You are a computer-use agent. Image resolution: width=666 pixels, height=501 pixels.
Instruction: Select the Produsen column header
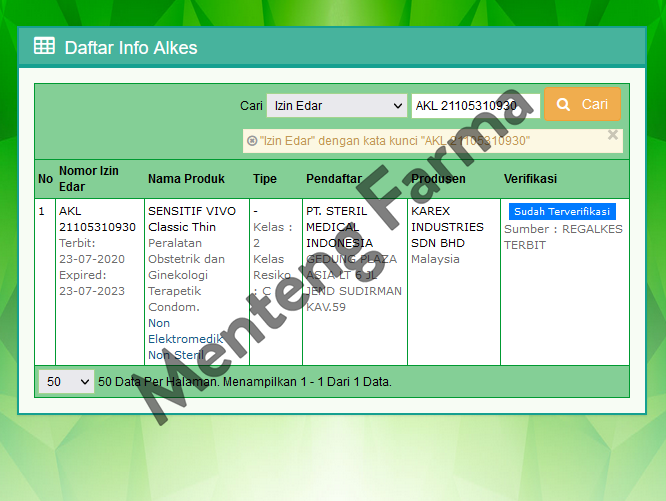coord(438,179)
